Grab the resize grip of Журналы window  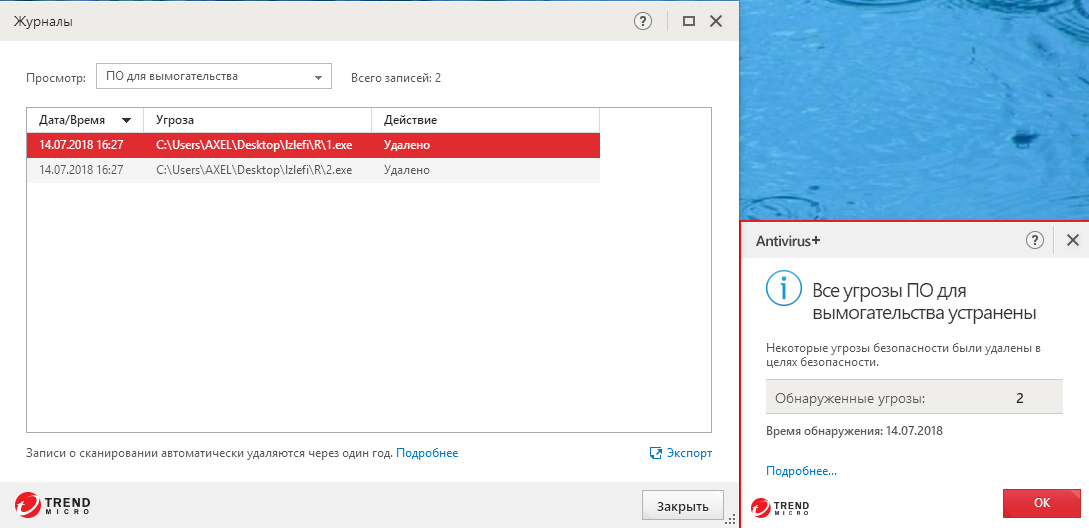pyautogui.click(x=731, y=520)
